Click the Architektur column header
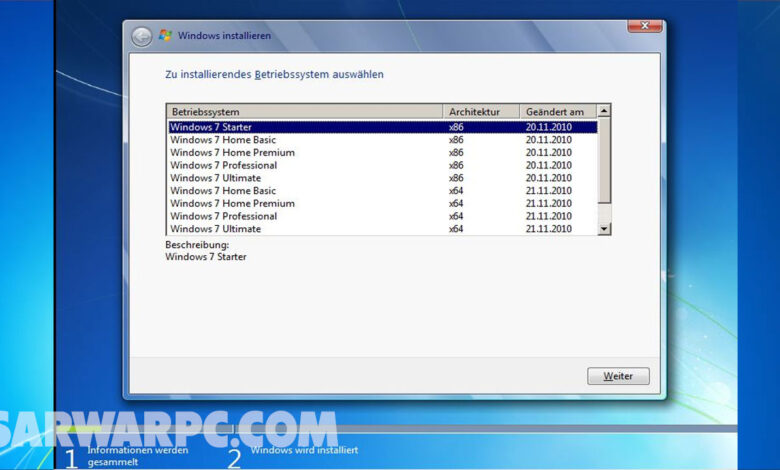This screenshot has width=780, height=470. point(481,111)
